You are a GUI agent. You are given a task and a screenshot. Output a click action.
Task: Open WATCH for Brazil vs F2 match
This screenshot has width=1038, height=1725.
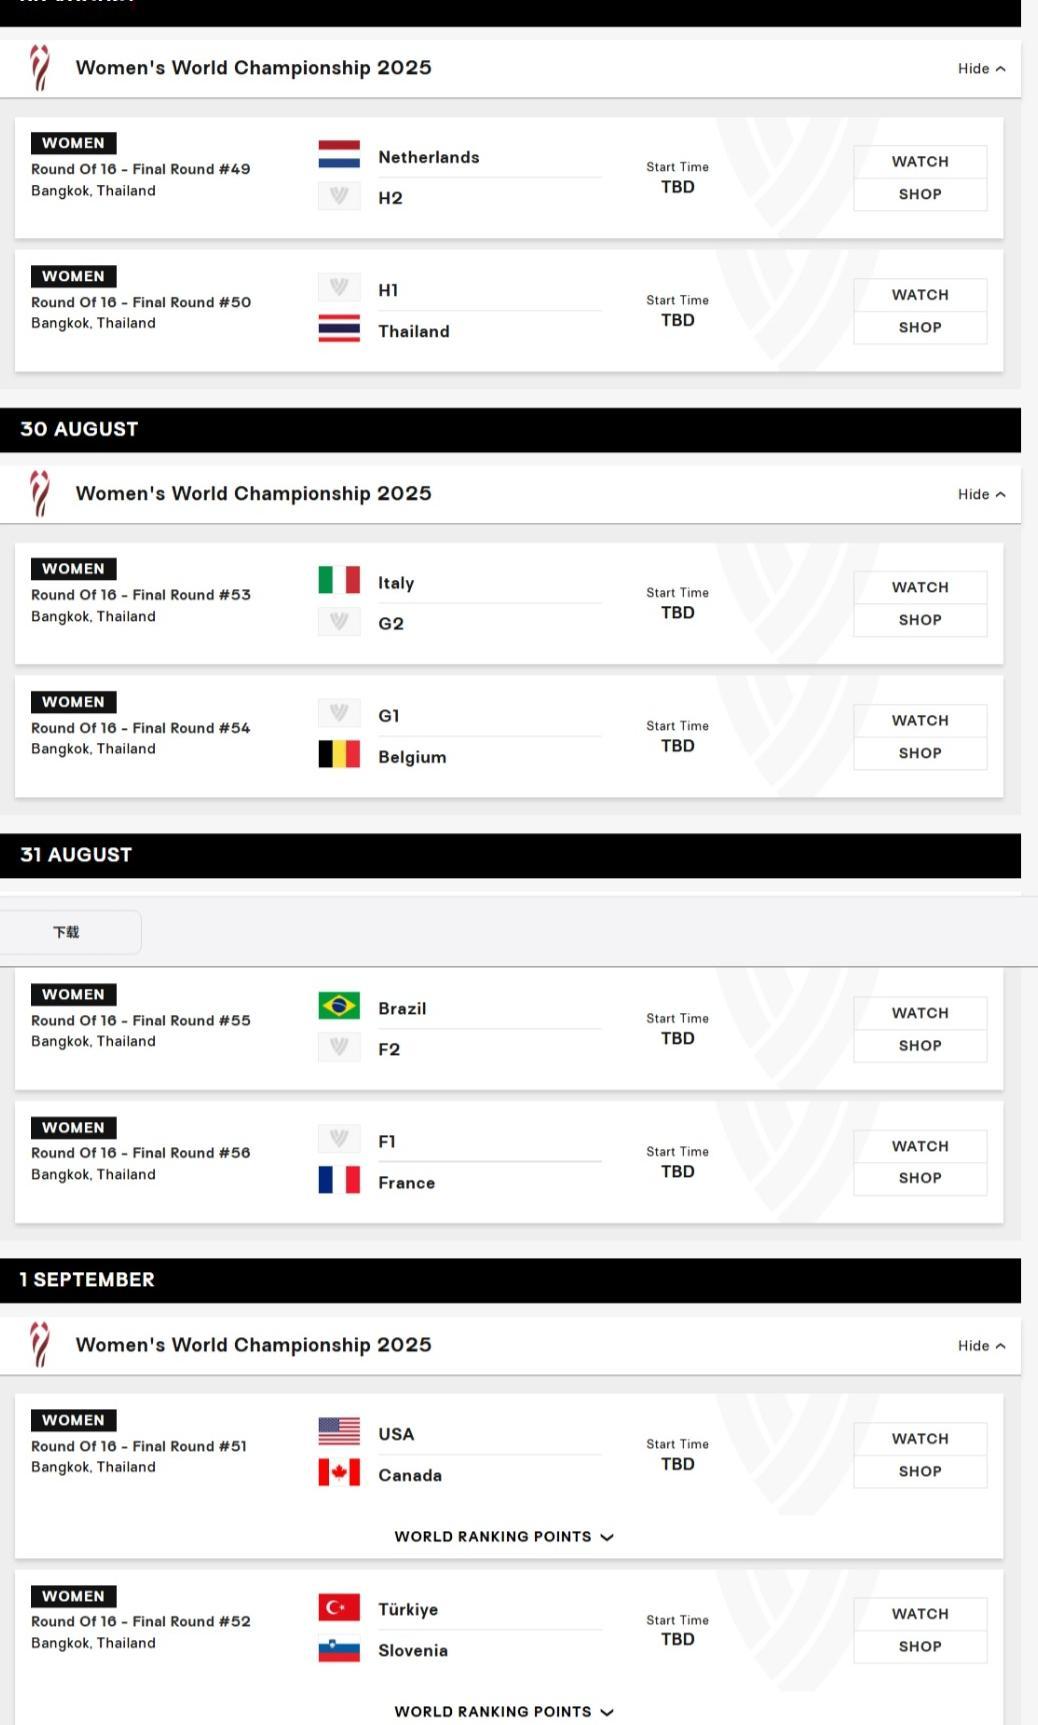coord(920,1013)
